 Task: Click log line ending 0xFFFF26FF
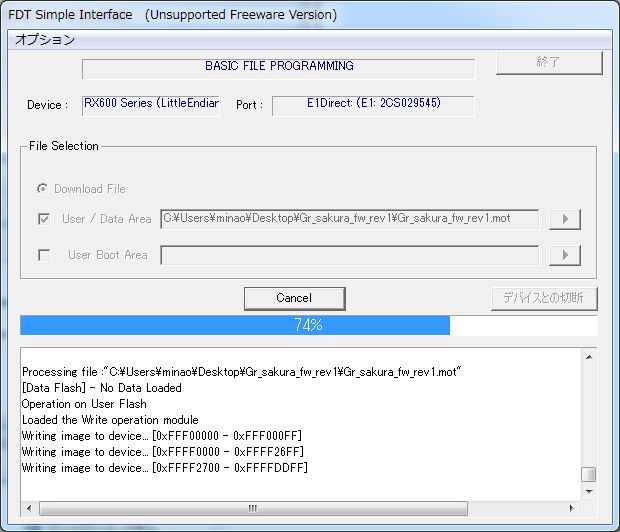pyautogui.click(x=163, y=452)
